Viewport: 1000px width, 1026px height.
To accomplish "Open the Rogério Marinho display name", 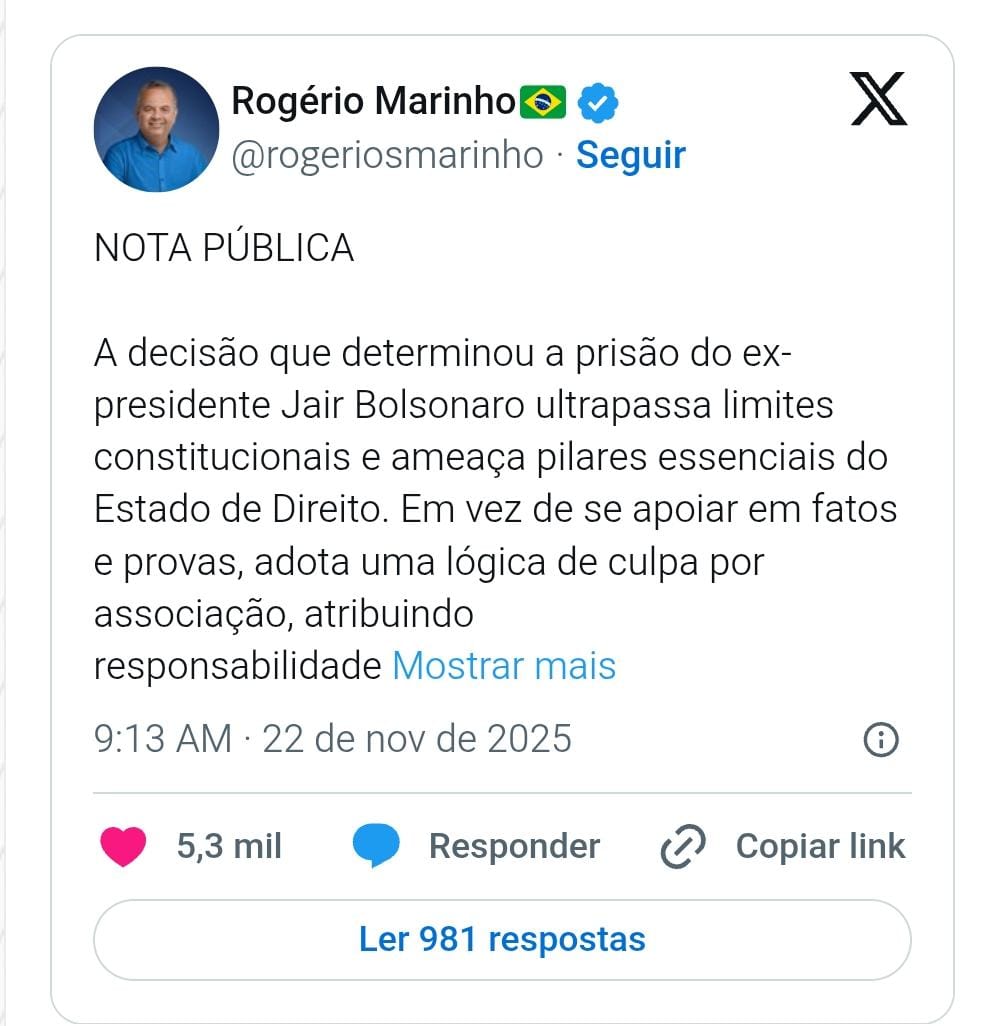I will 374,101.
